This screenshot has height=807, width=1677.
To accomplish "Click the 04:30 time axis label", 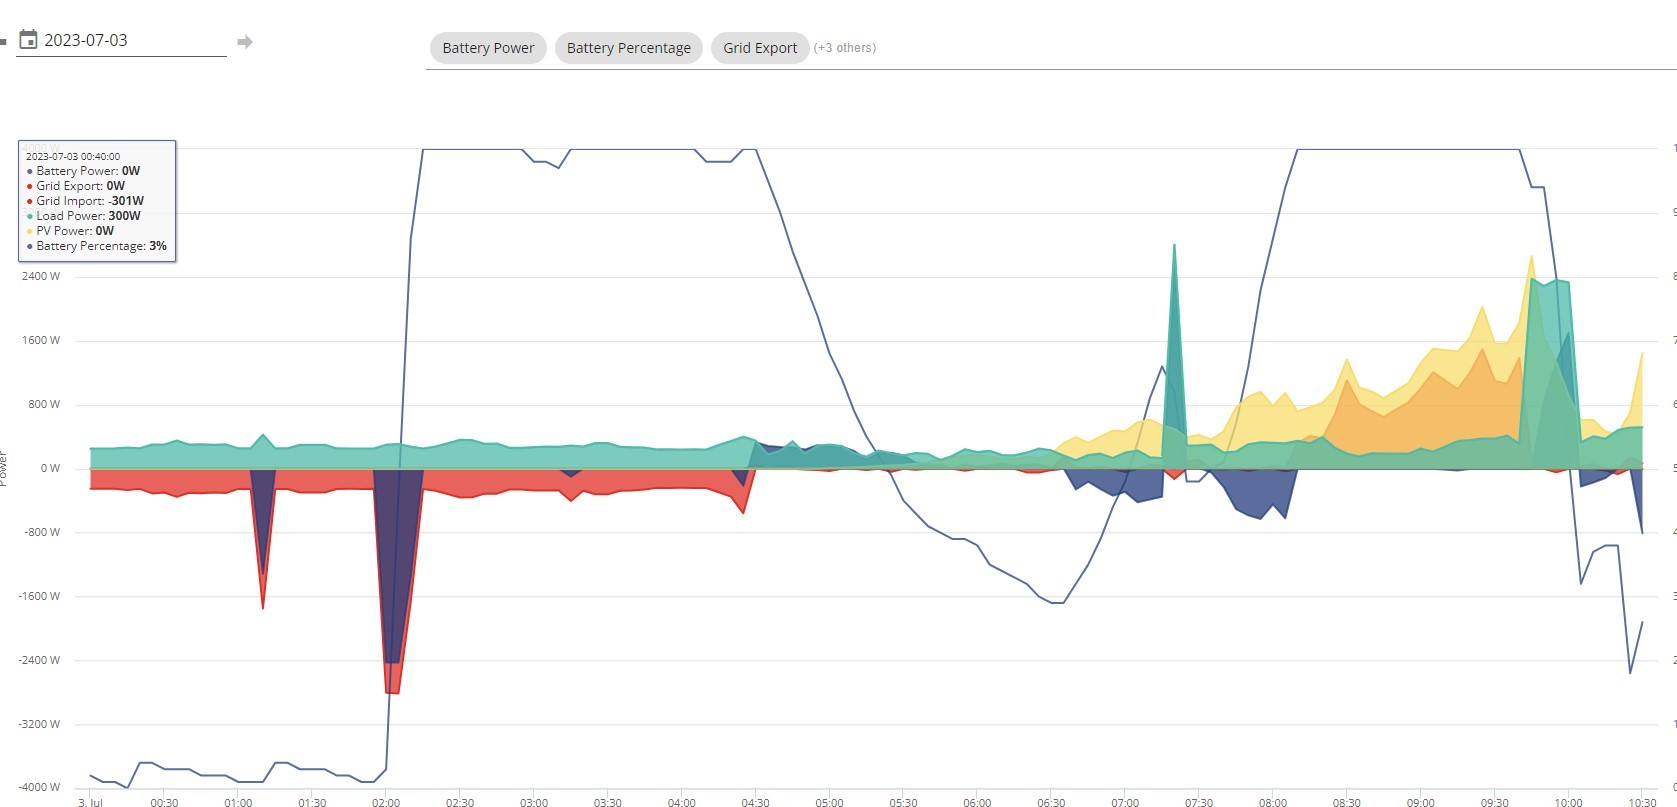I will [756, 802].
